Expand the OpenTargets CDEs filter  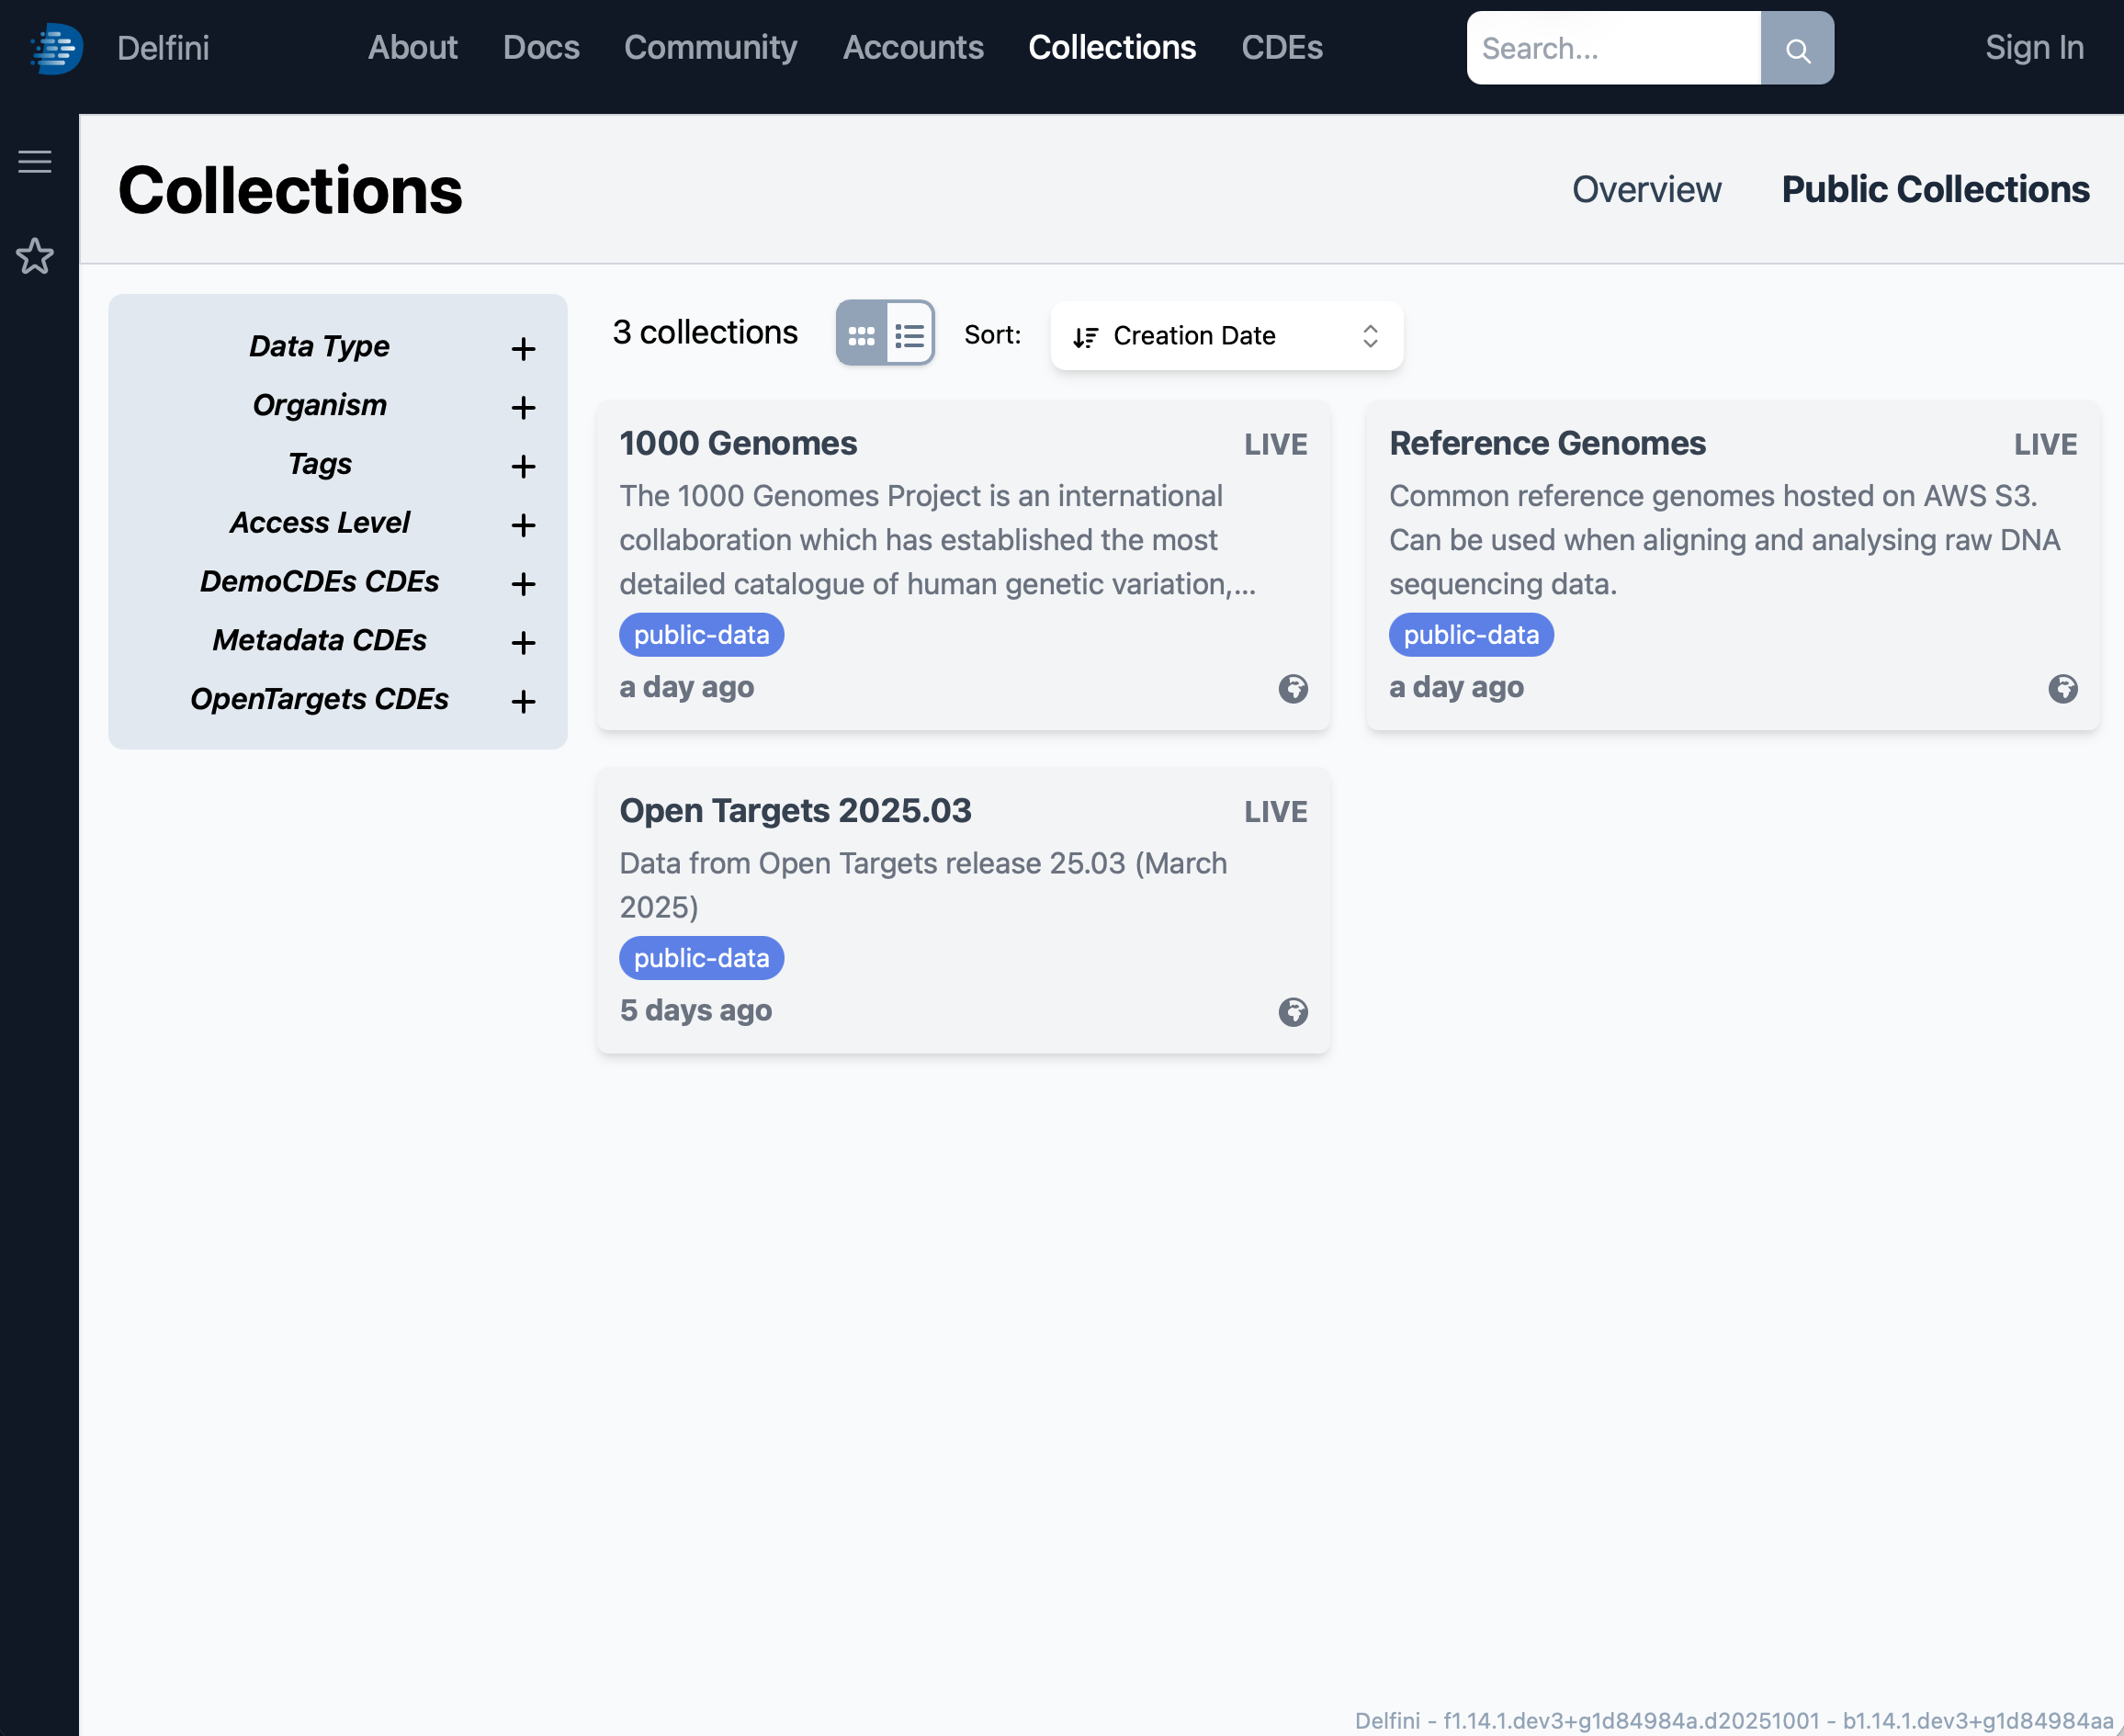pyautogui.click(x=522, y=702)
